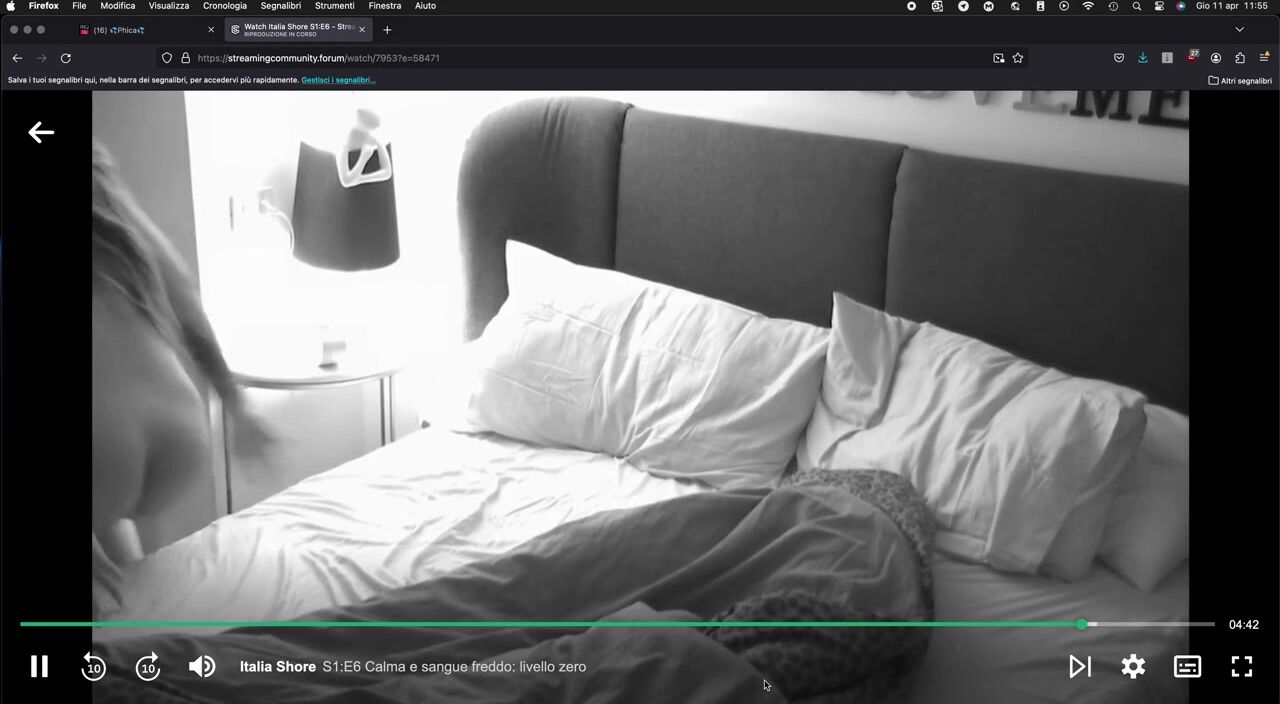Save the page to Pocket

(1119, 58)
